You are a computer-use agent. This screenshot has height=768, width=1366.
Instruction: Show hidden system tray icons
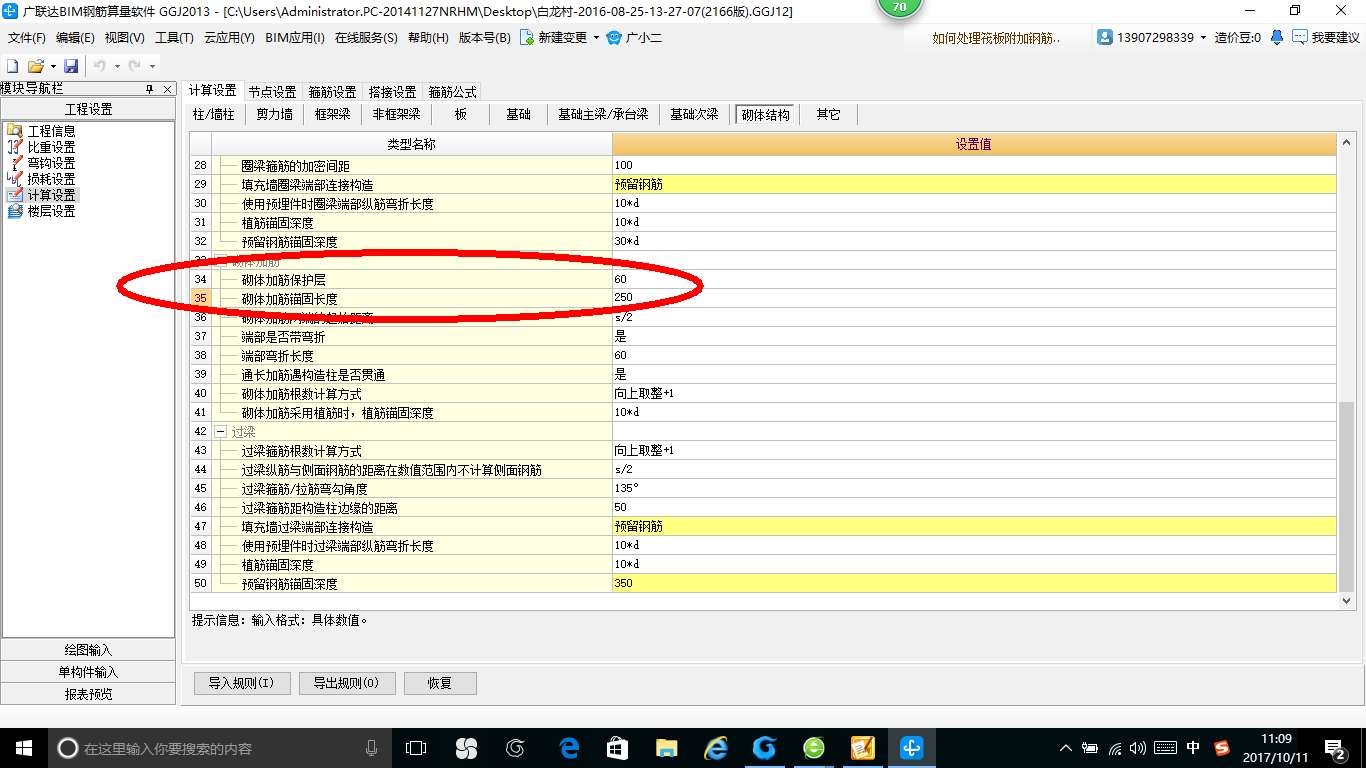pos(1067,747)
